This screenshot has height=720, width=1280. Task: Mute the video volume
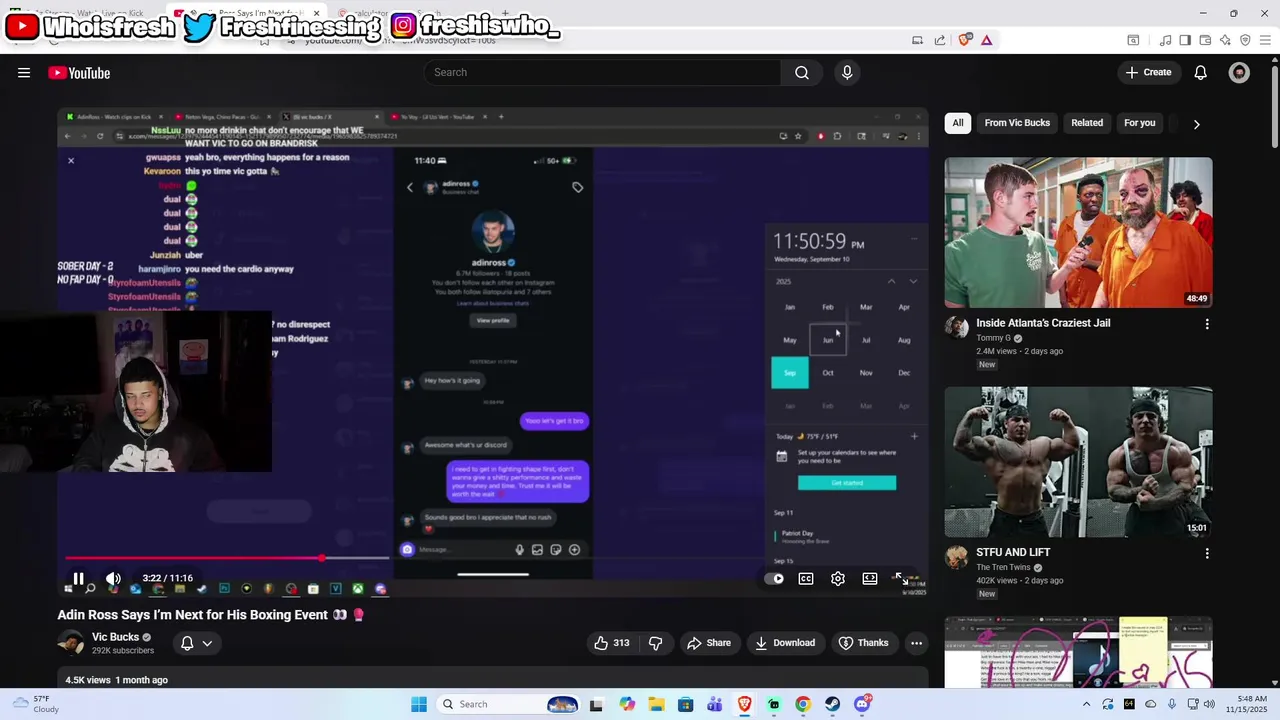tap(113, 578)
